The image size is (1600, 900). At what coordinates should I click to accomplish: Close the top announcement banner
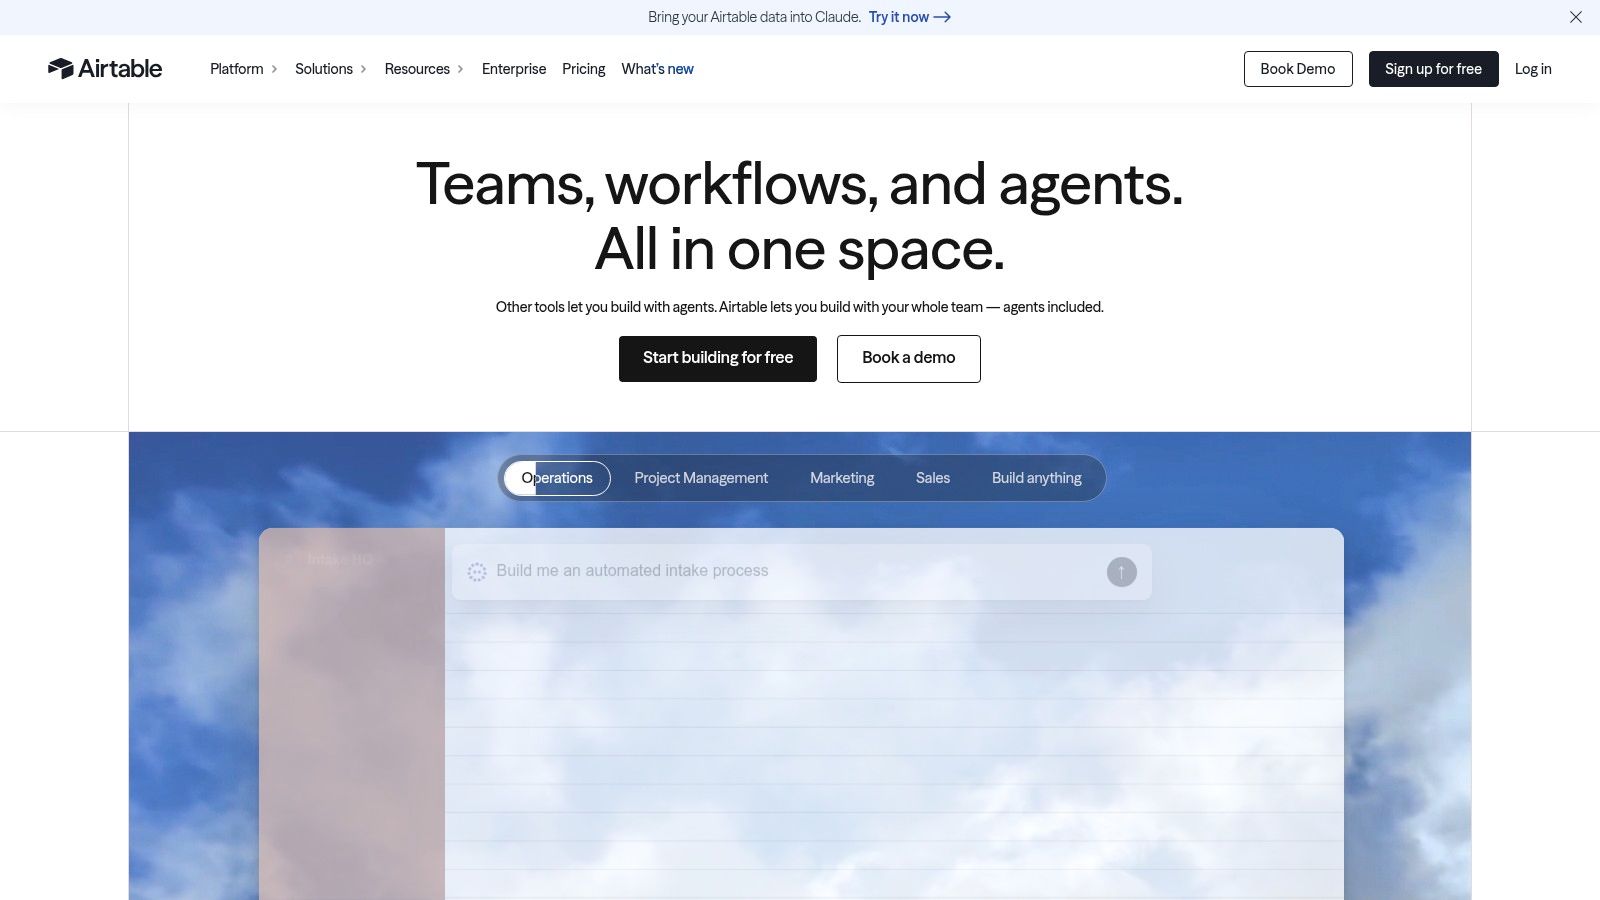coord(1576,17)
